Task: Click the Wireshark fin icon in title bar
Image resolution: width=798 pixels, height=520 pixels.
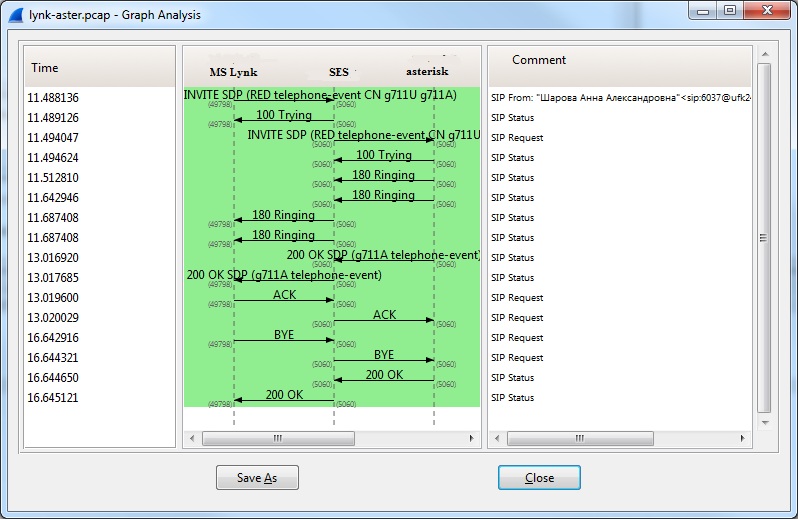Action: tap(16, 15)
